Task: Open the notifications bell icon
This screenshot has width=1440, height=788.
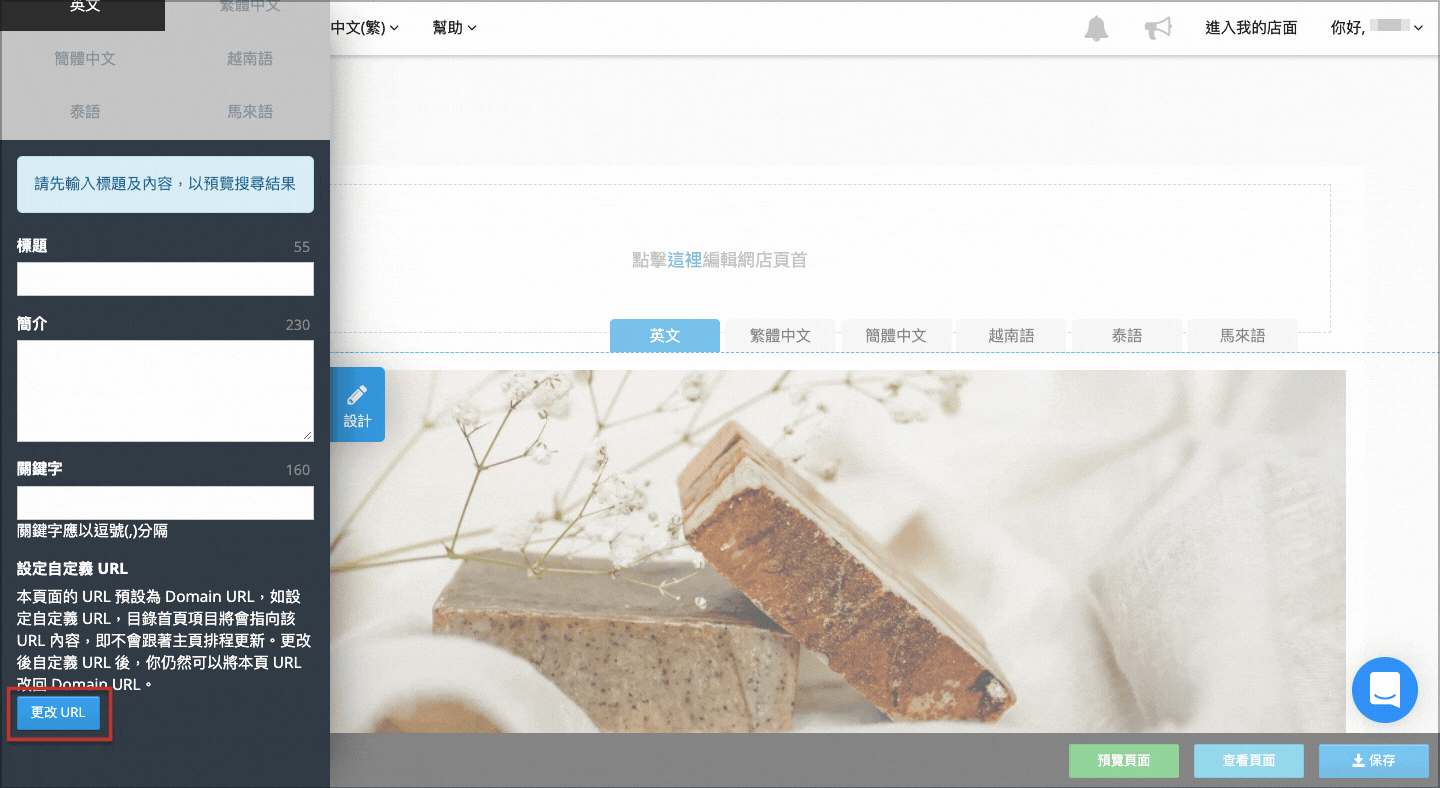Action: 1096,28
